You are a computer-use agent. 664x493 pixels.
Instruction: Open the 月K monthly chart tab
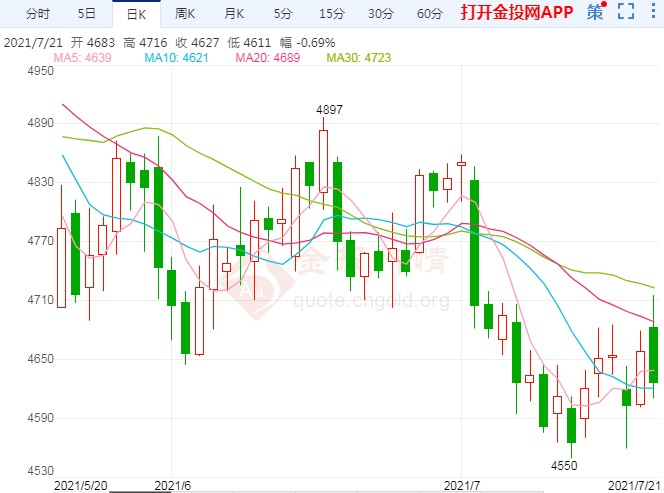click(x=234, y=14)
